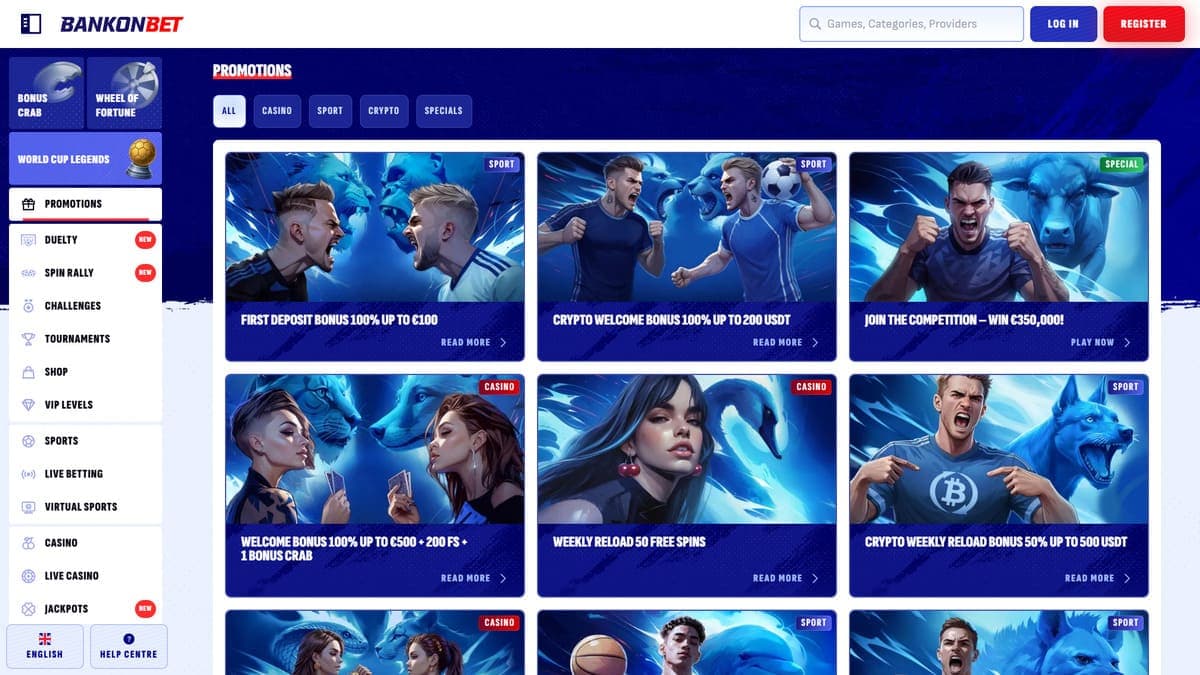Click the Sports ball icon
This screenshot has width=1200, height=675.
pos(28,441)
